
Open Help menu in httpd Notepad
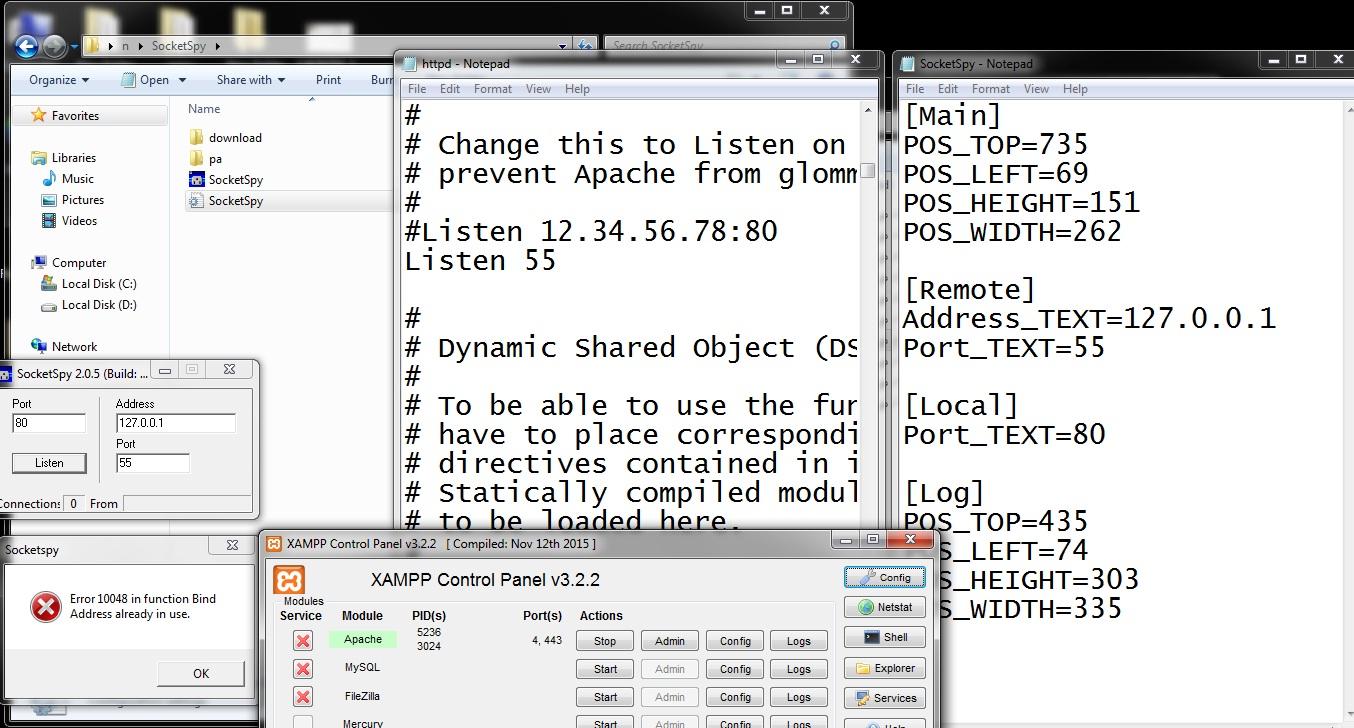[577, 89]
